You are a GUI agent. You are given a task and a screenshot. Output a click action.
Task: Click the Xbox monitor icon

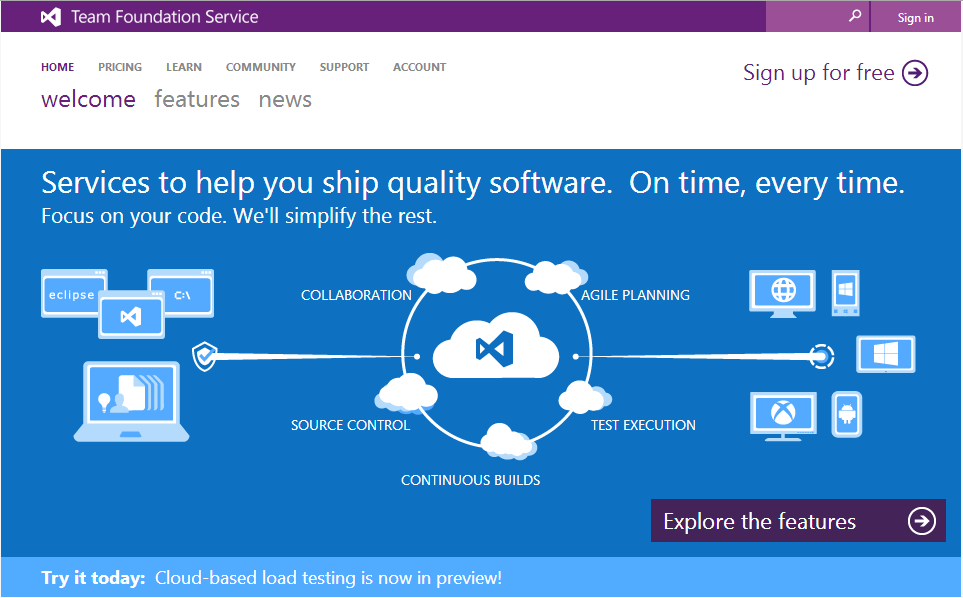[x=784, y=416]
